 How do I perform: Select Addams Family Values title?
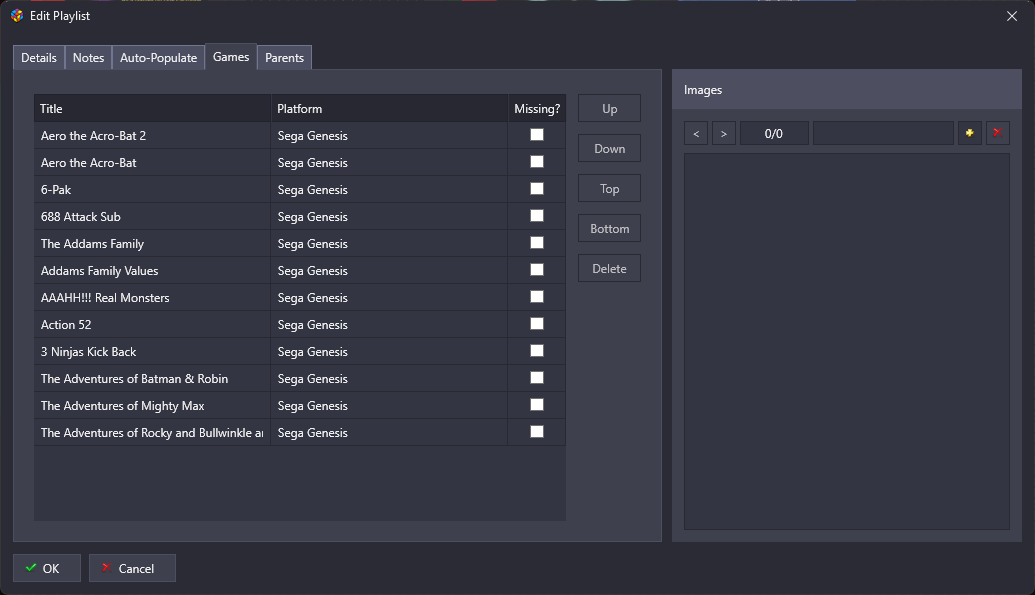tap(100, 271)
